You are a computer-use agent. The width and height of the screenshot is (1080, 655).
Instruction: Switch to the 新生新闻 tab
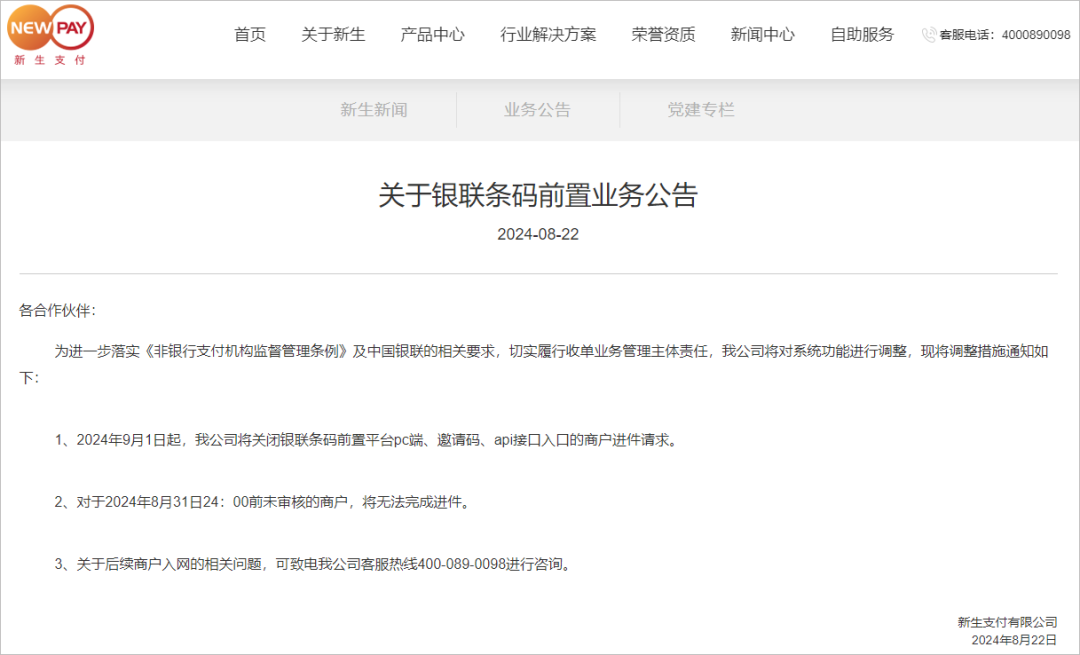(x=372, y=109)
